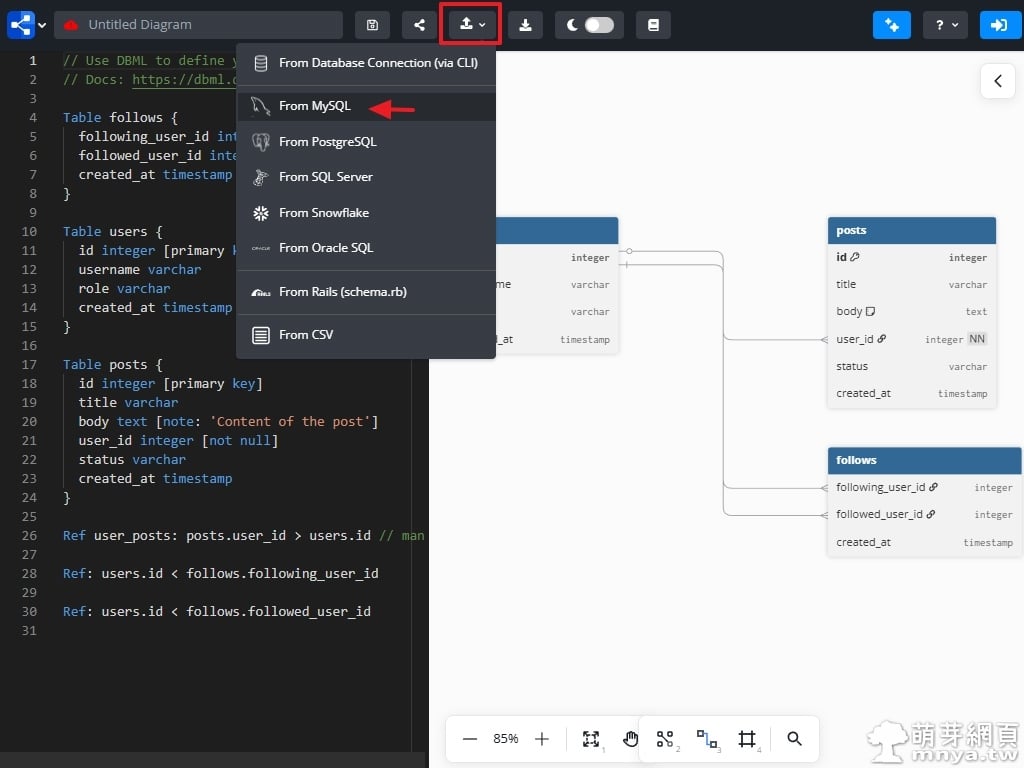This screenshot has width=1024, height=768.
Task: Open the documentation book icon
Action: click(653, 25)
